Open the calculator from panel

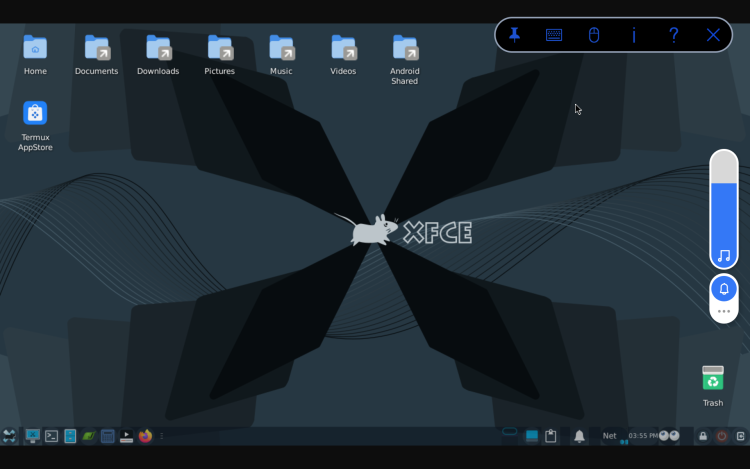click(x=108, y=436)
